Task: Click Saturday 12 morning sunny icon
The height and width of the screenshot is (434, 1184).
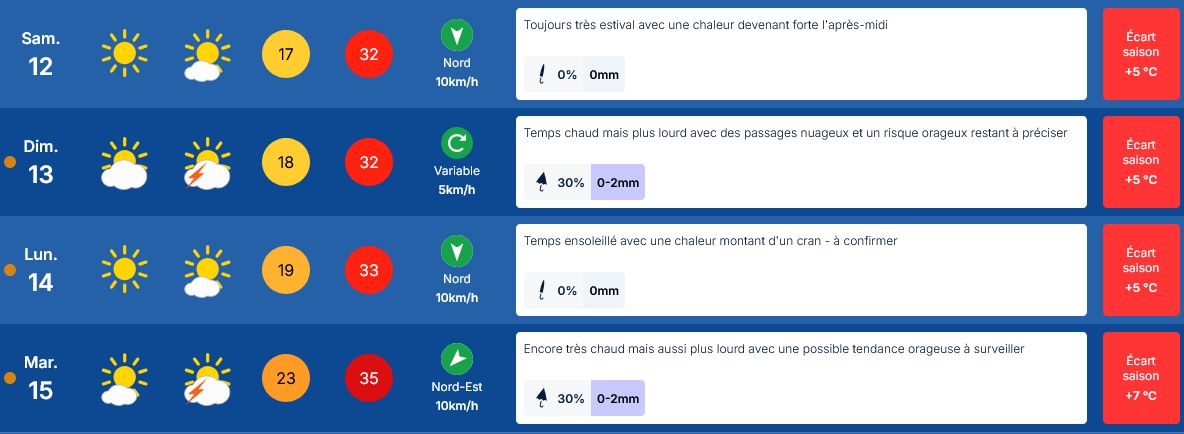Action: [125, 53]
